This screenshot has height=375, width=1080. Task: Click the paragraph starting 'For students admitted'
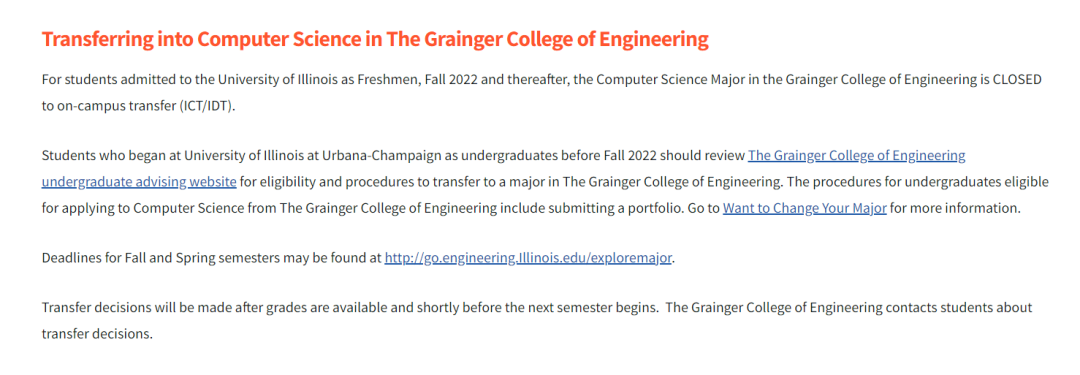pos(541,93)
